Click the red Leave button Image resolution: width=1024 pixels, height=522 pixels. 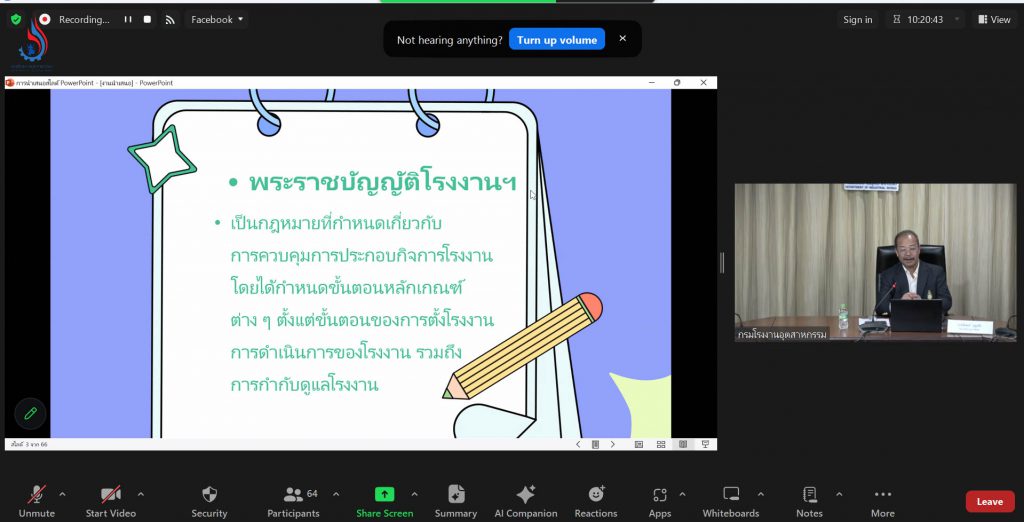pyautogui.click(x=989, y=502)
